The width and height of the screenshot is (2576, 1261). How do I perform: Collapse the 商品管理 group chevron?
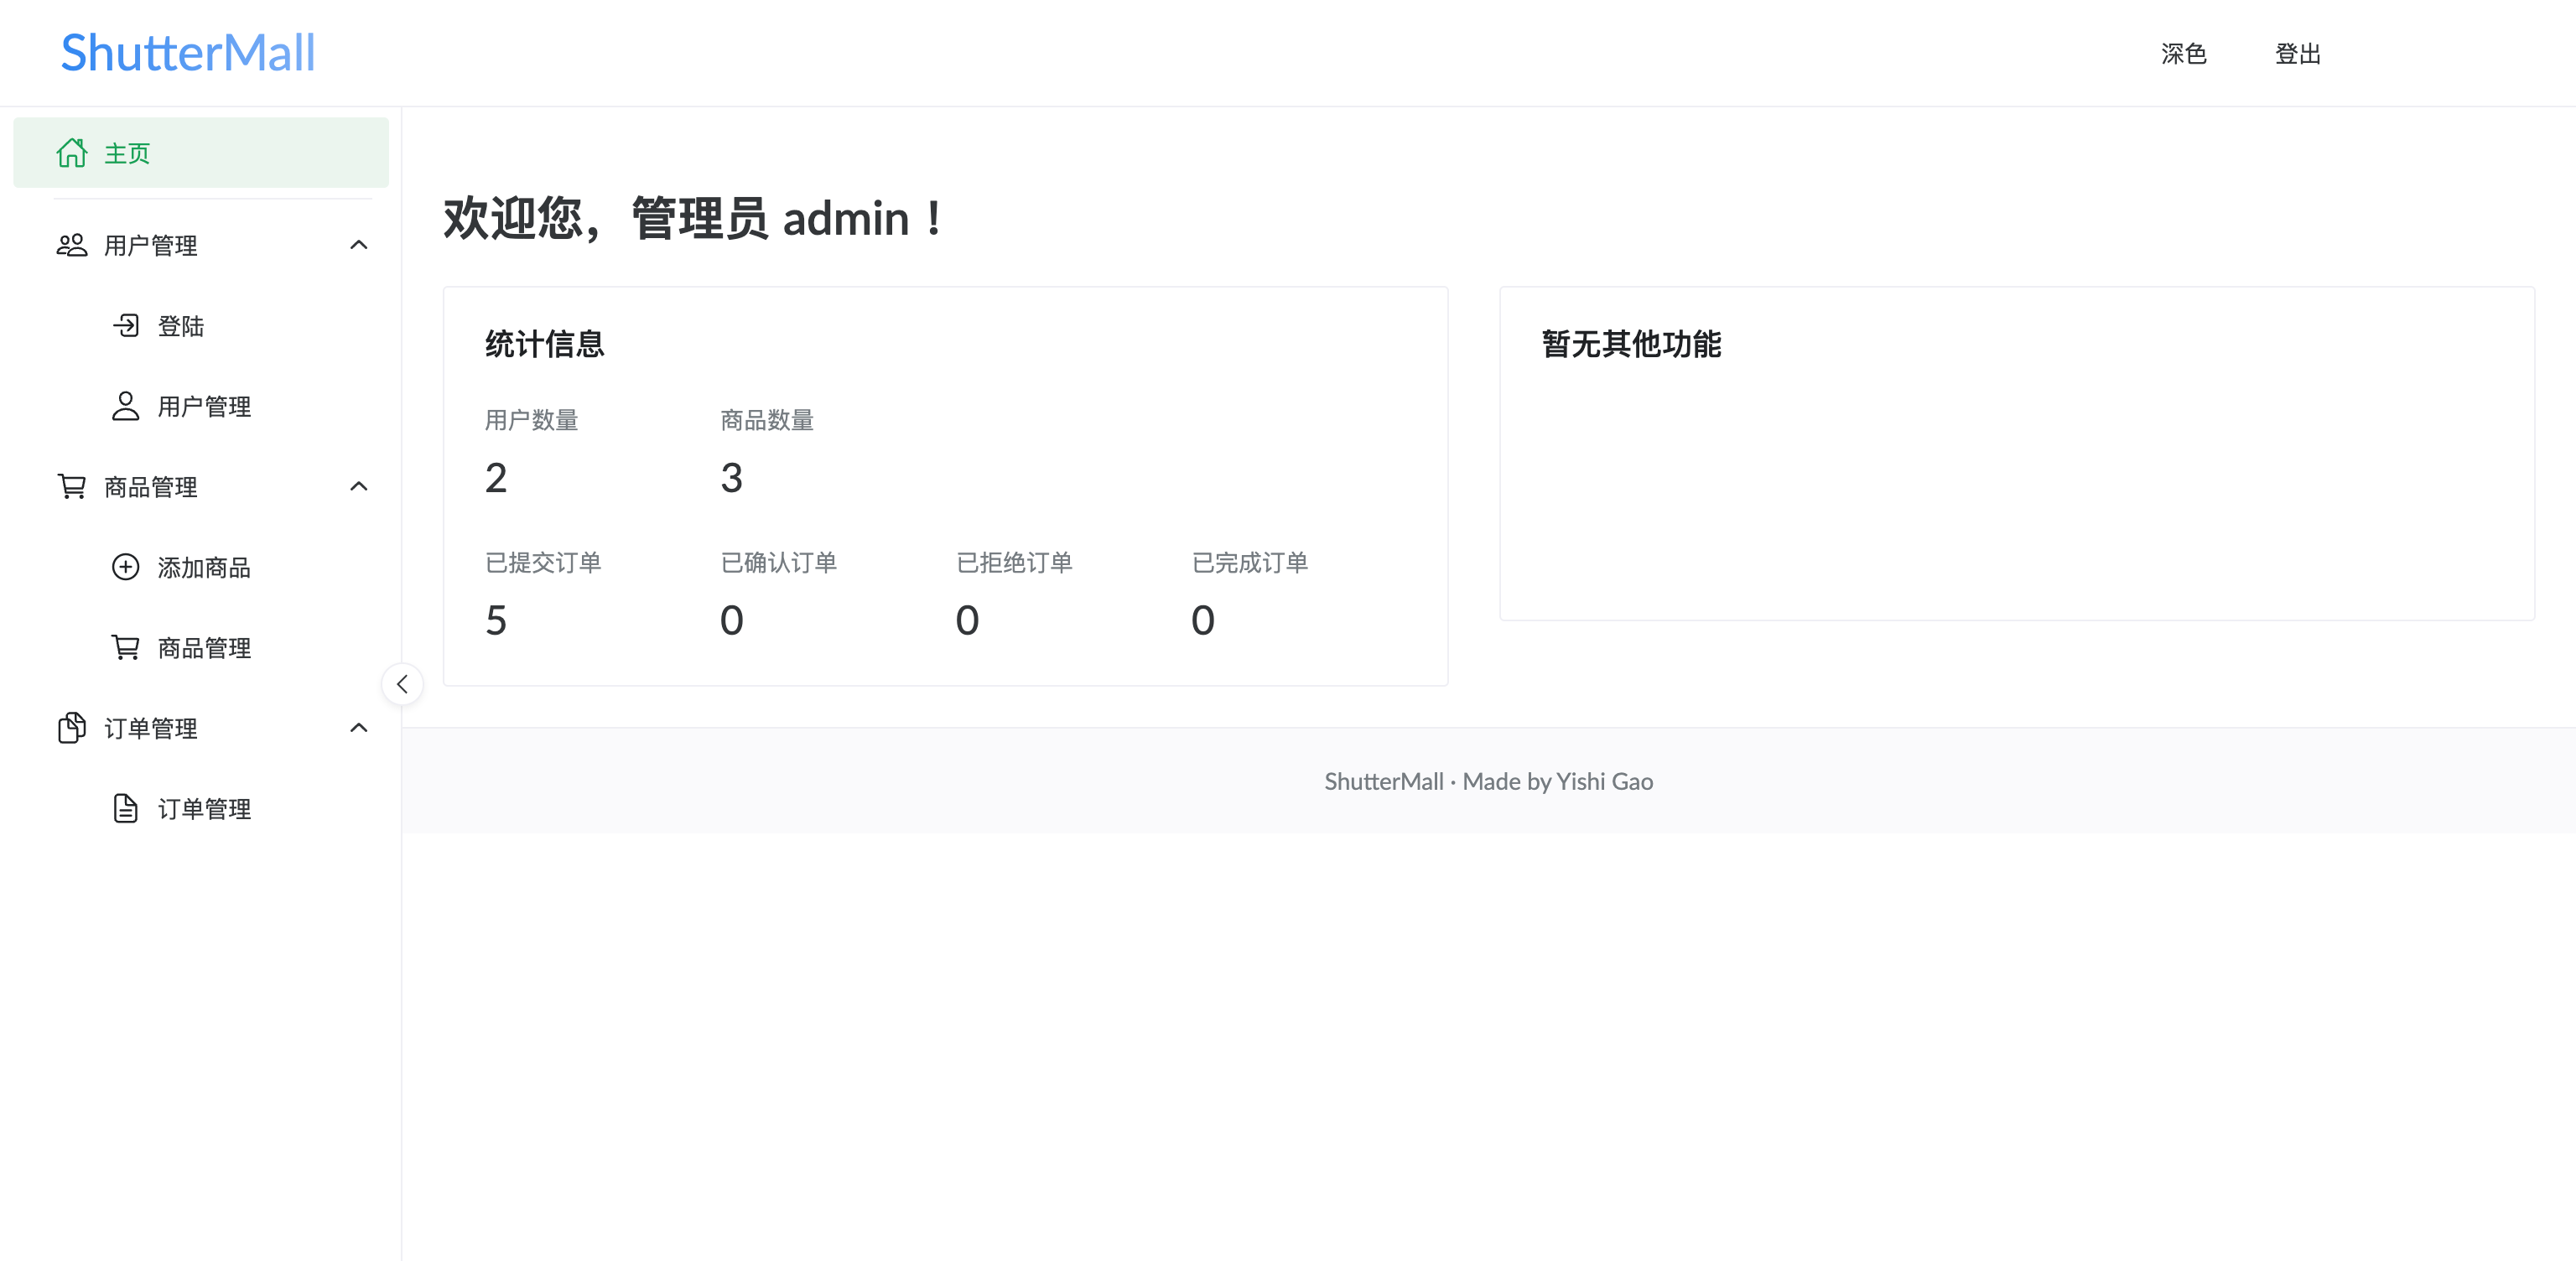click(358, 487)
